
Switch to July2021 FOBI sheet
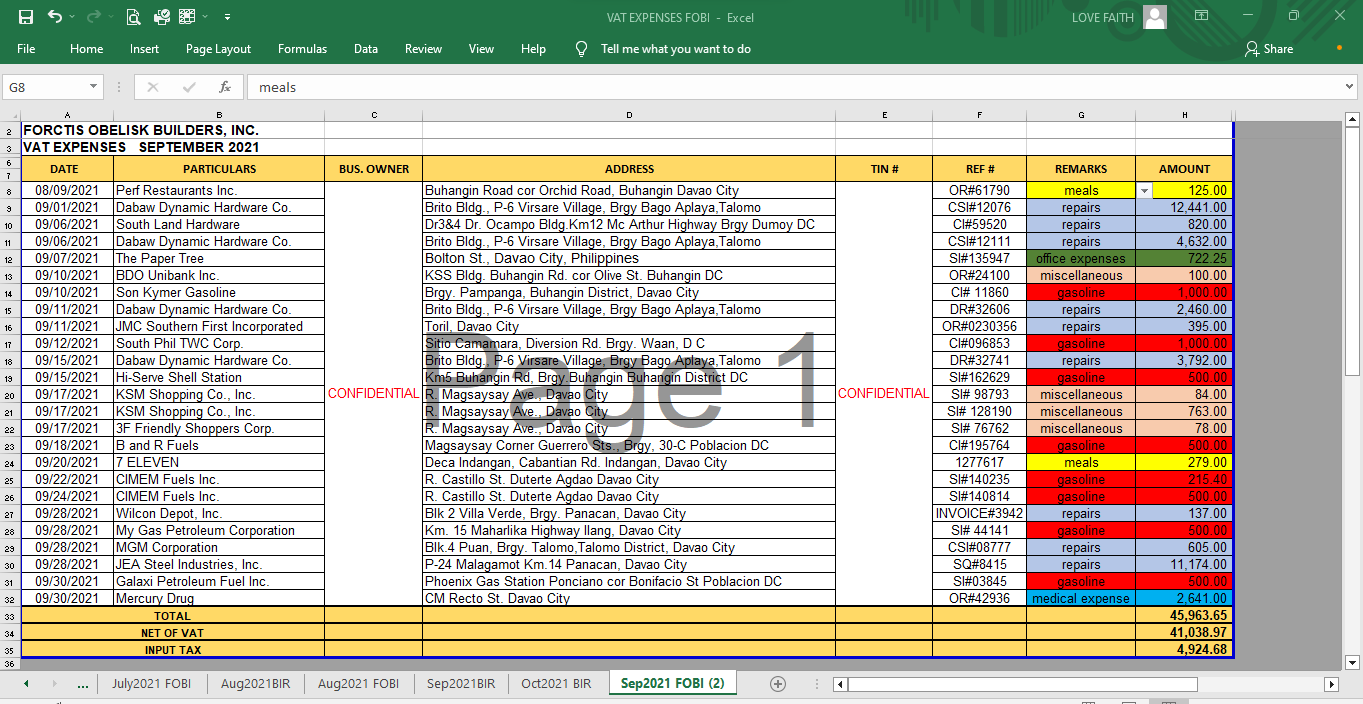tap(152, 684)
